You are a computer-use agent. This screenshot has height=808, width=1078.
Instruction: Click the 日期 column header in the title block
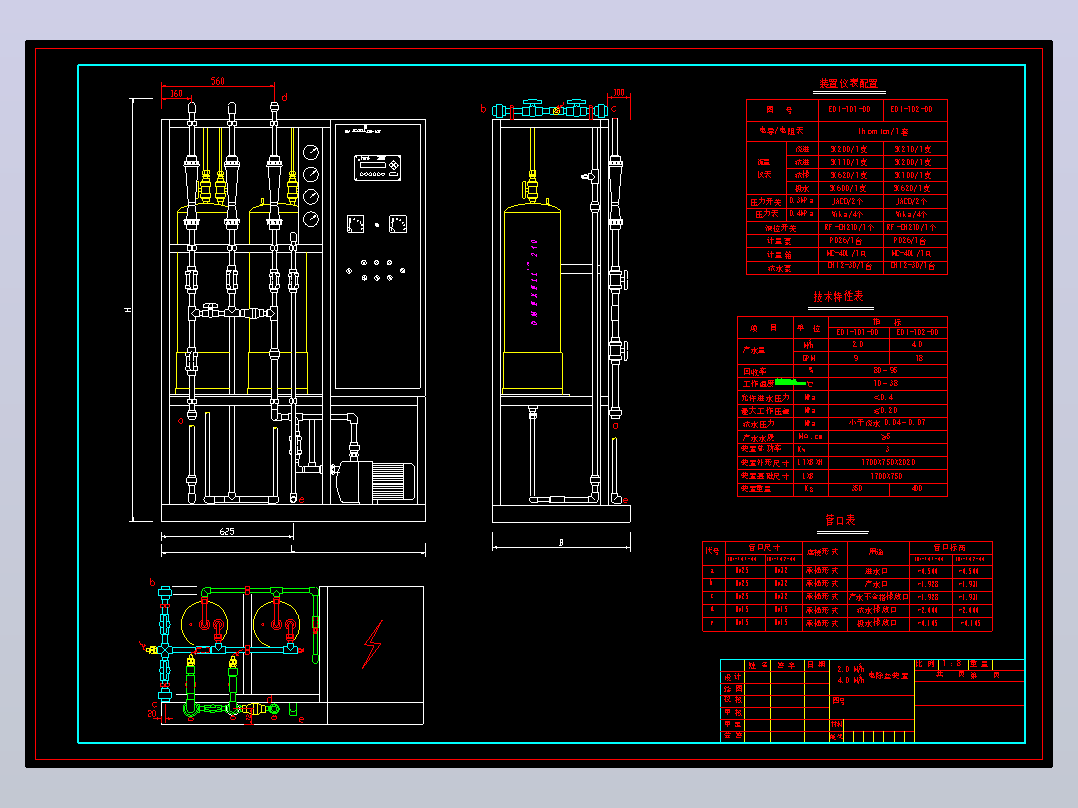coord(817,665)
